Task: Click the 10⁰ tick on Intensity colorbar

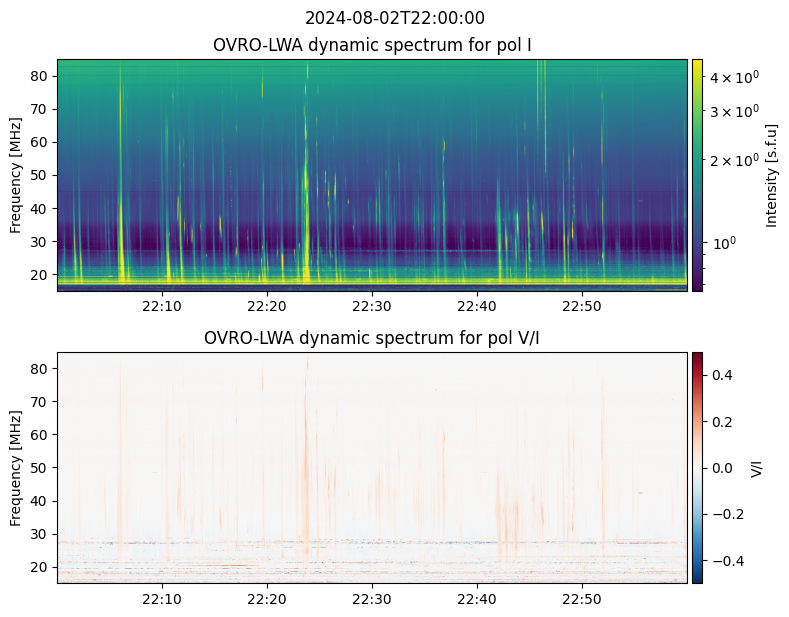Action: [724, 242]
